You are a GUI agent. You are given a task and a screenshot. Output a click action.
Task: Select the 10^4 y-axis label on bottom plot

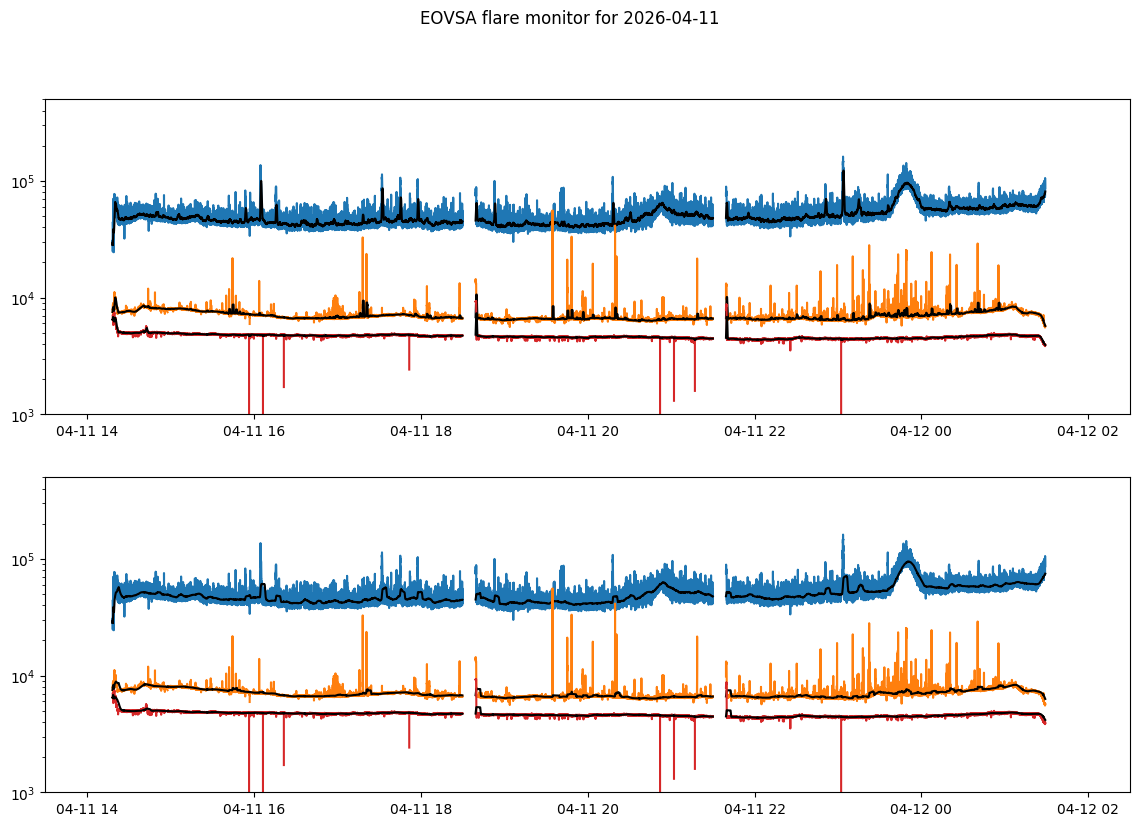tap(26, 677)
